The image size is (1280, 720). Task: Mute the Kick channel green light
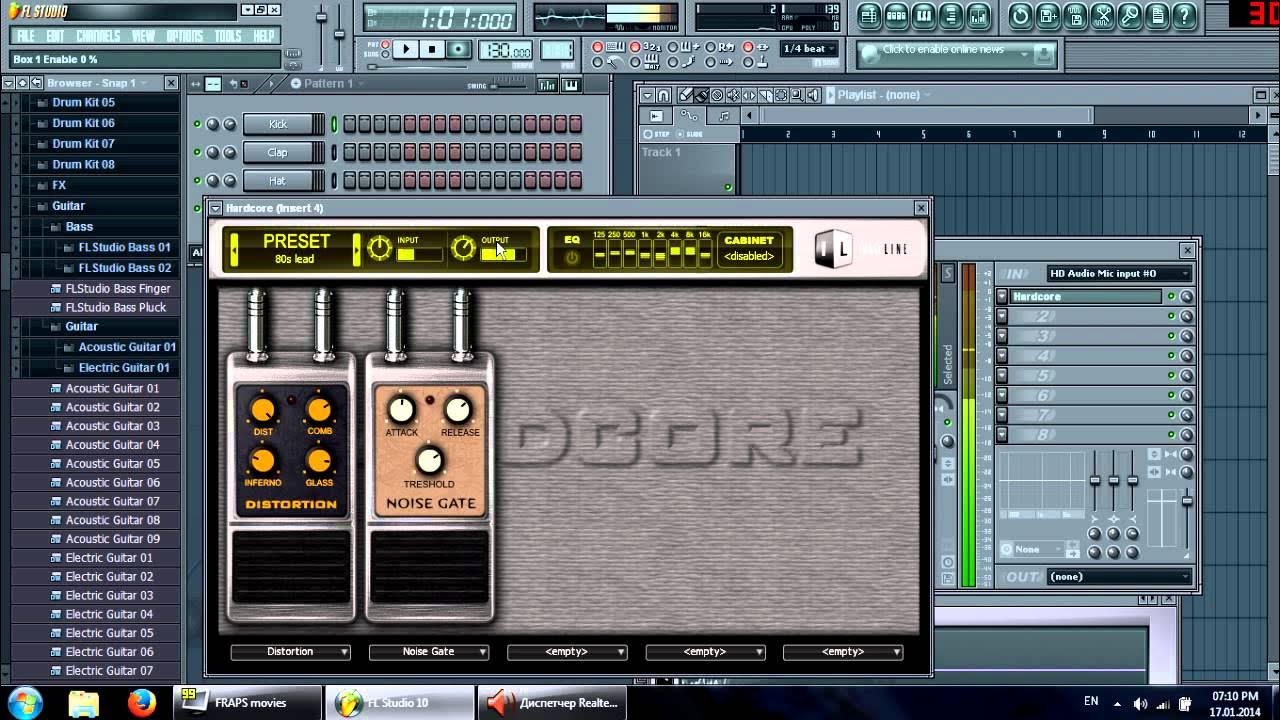click(197, 124)
